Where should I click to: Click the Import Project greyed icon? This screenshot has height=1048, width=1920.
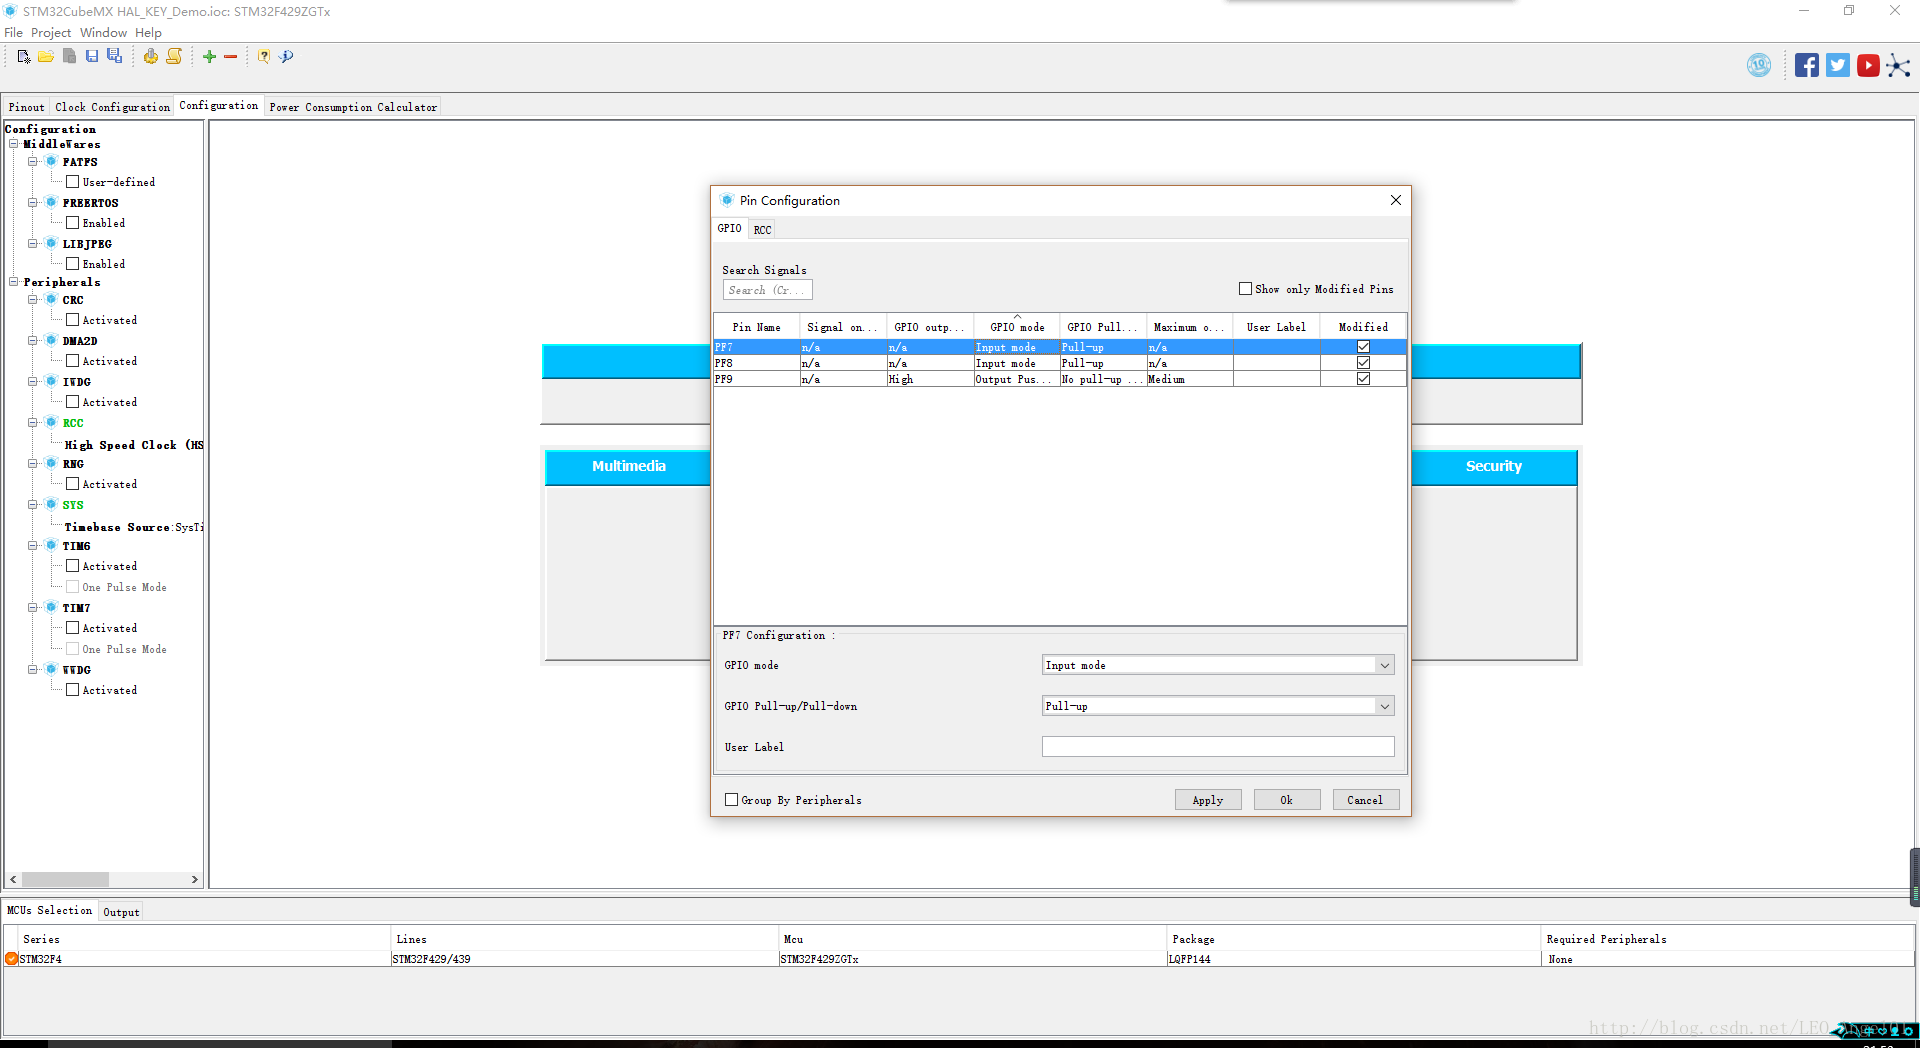pyautogui.click(x=69, y=57)
